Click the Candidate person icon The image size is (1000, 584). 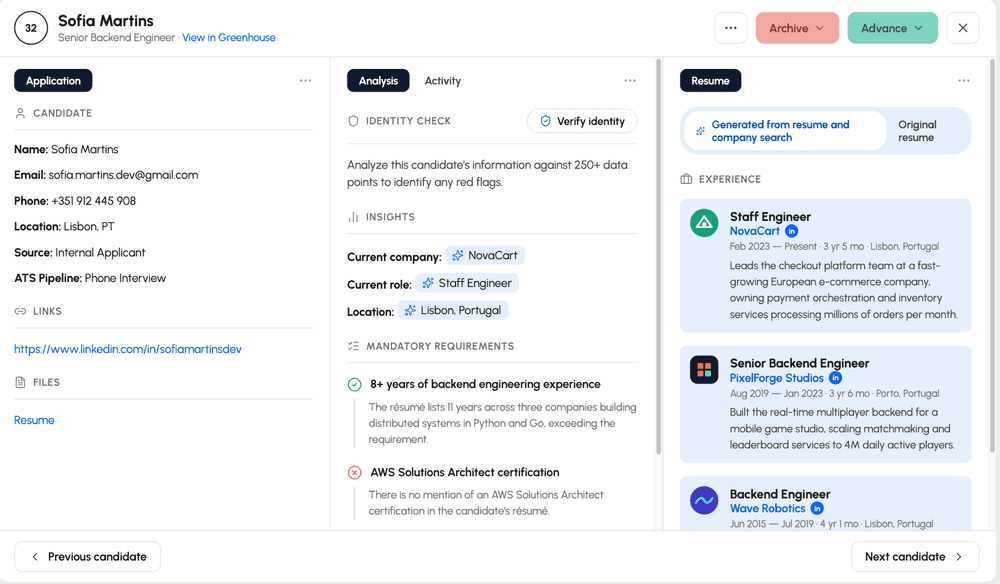click(20, 113)
